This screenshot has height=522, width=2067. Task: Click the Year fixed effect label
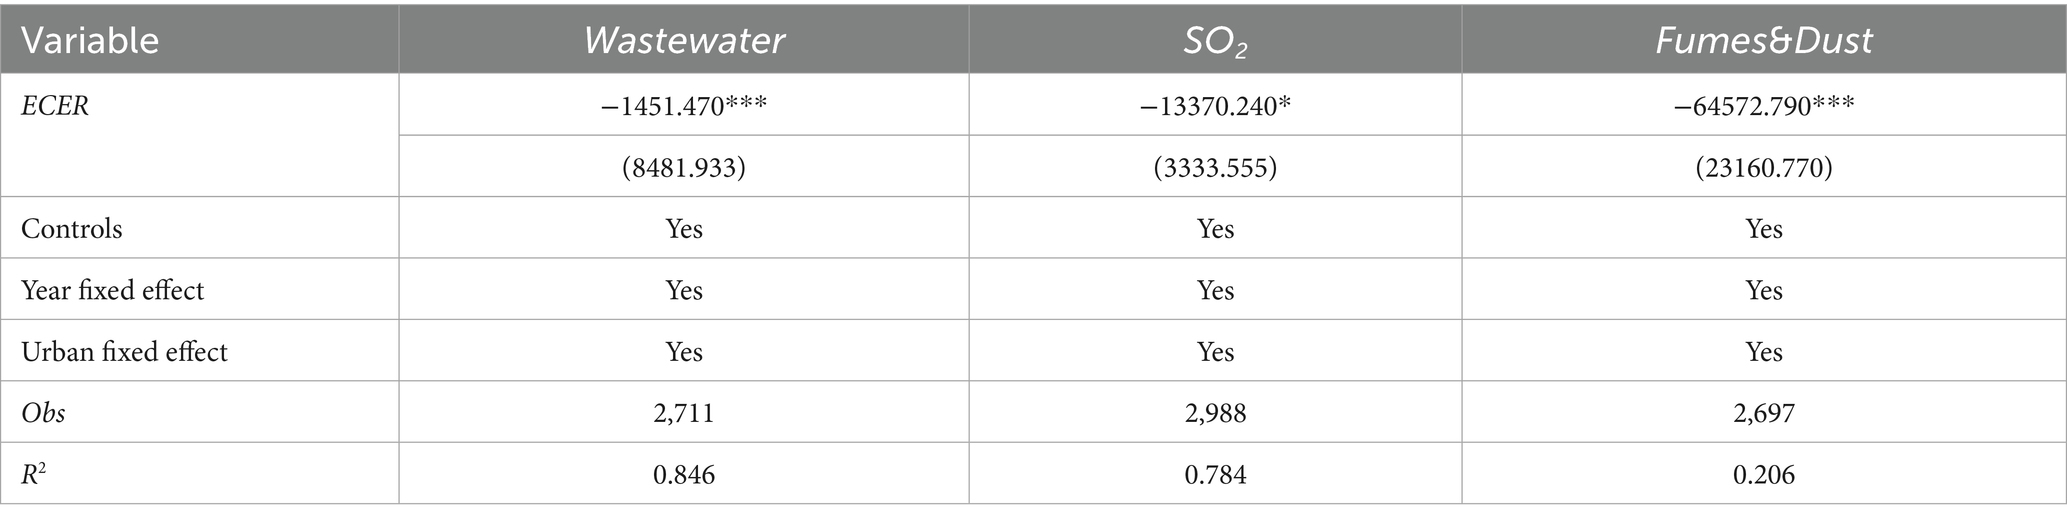[112, 291]
